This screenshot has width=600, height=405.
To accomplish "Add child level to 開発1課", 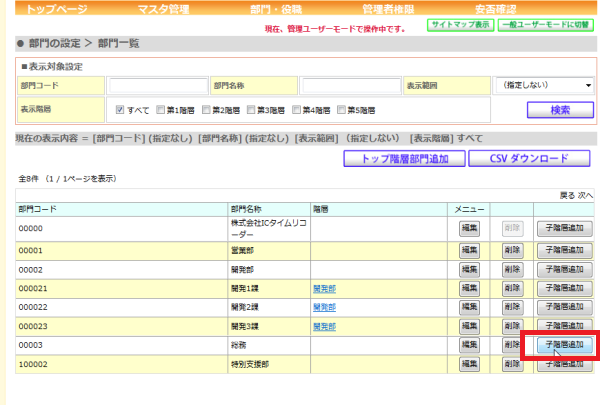I will [x=564, y=289].
